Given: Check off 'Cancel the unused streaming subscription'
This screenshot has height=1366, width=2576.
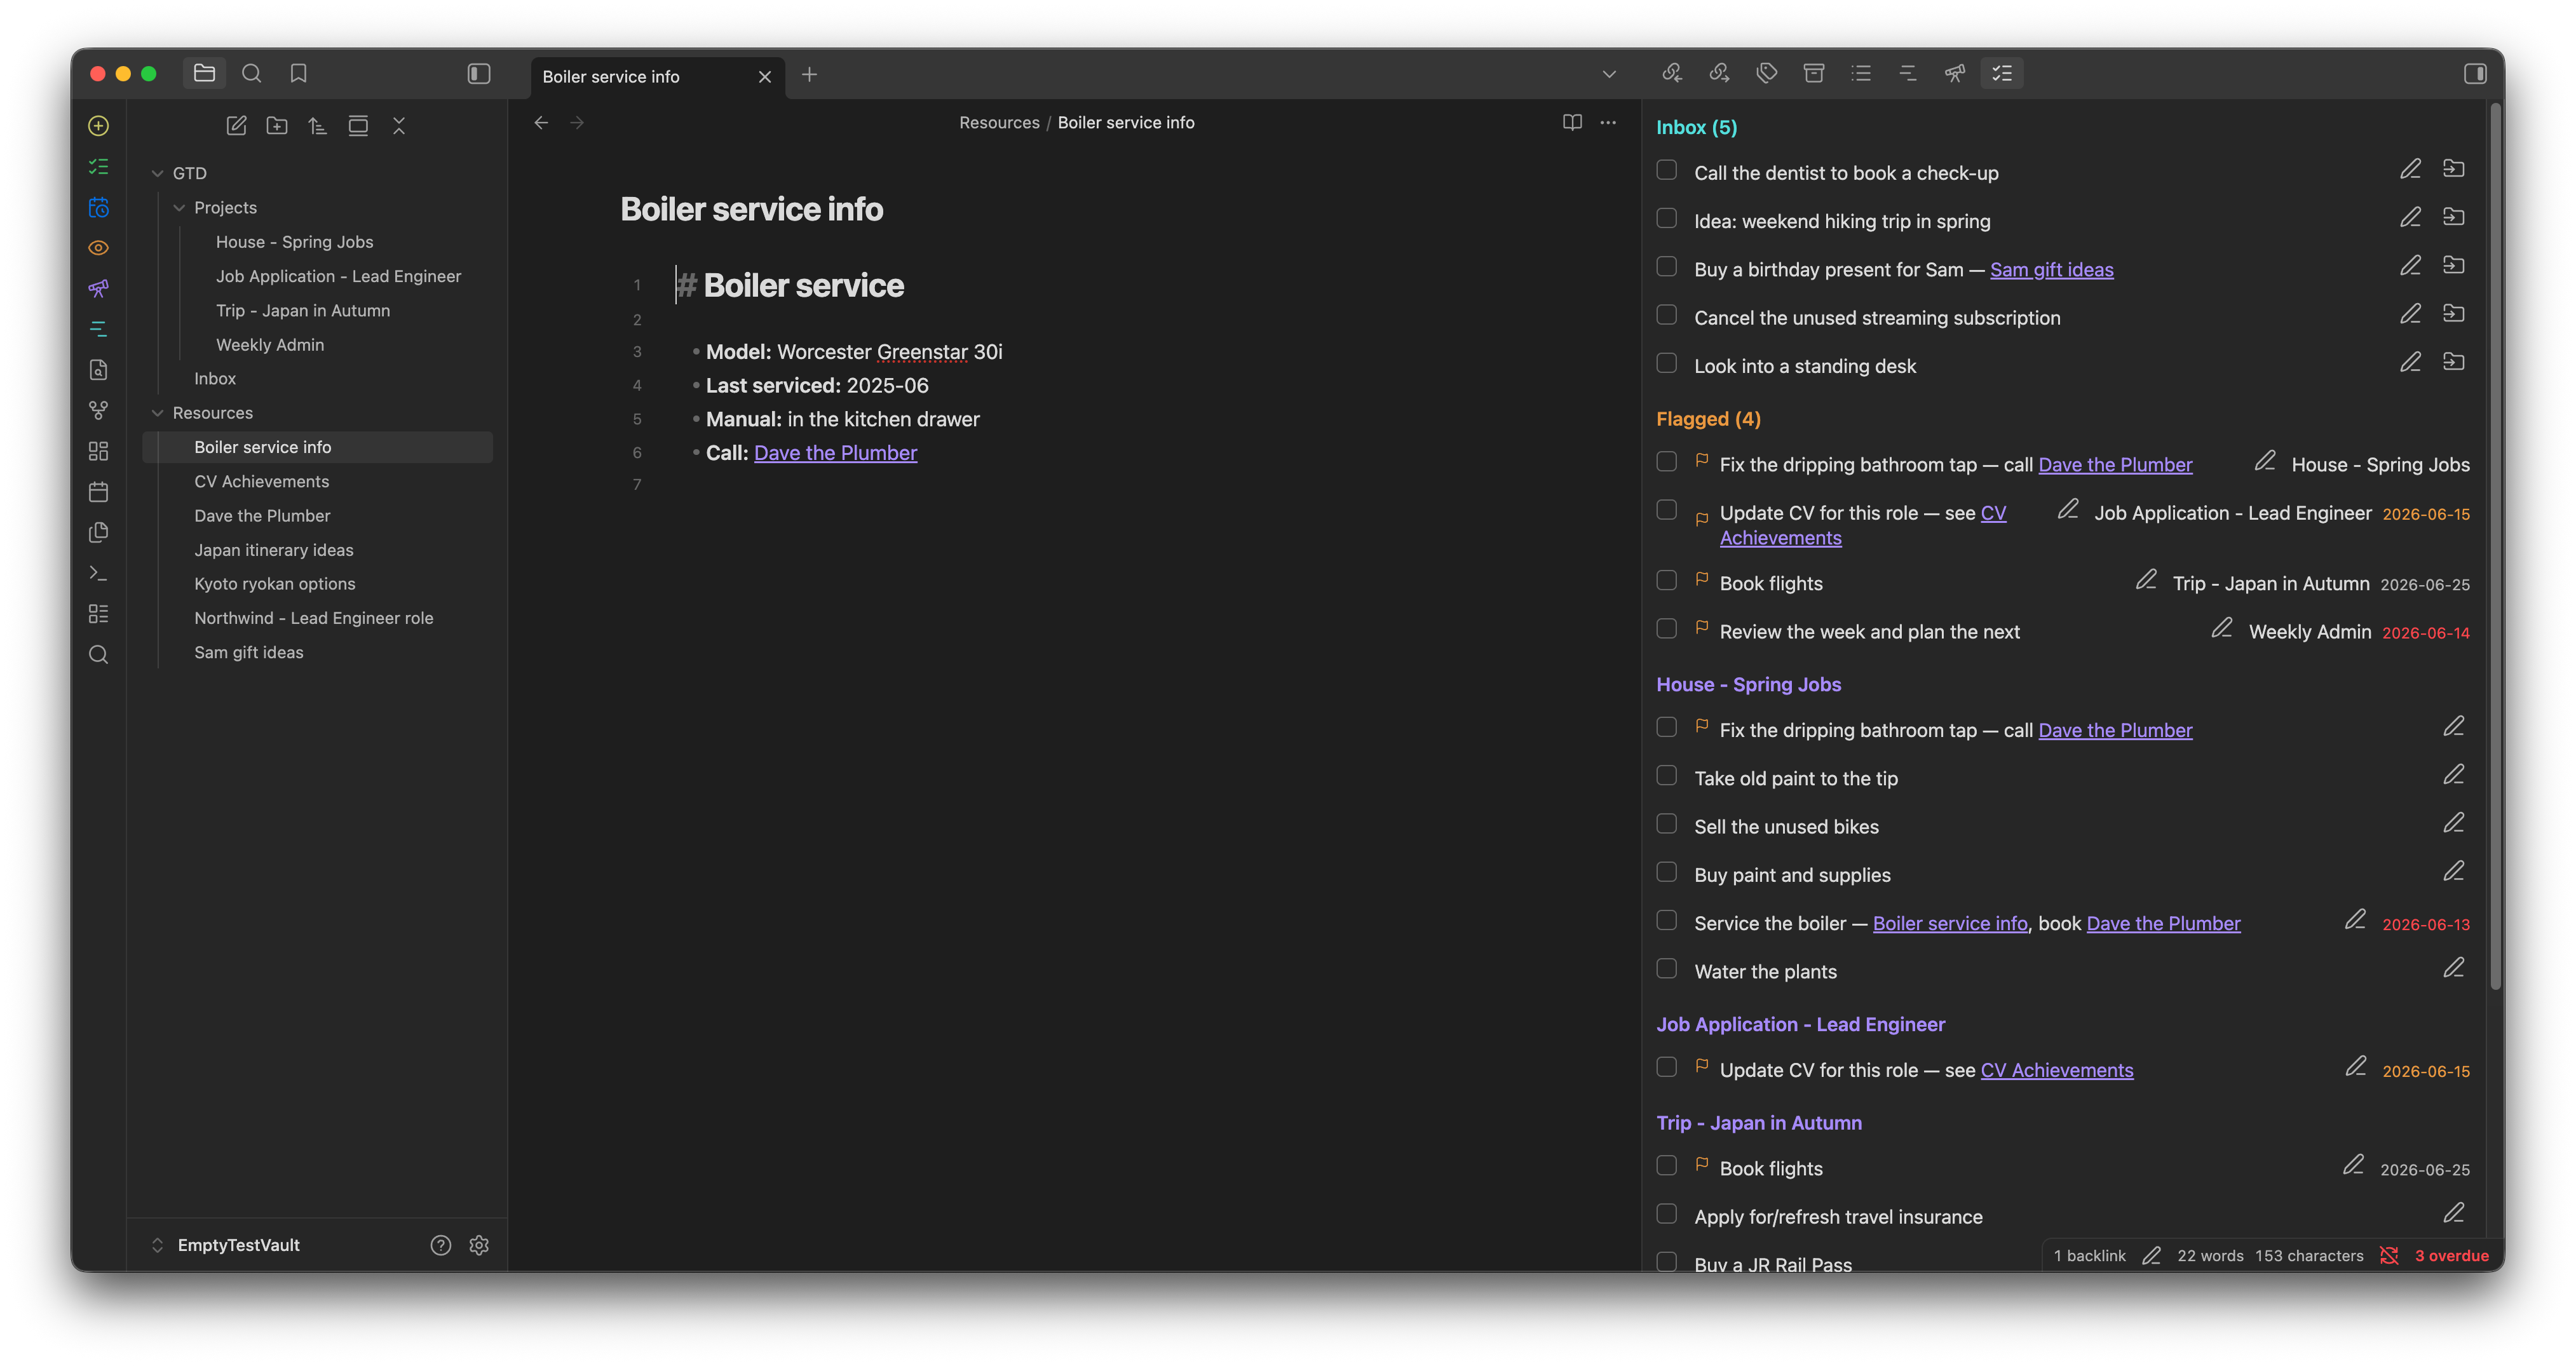Looking at the screenshot, I should coord(1666,315).
